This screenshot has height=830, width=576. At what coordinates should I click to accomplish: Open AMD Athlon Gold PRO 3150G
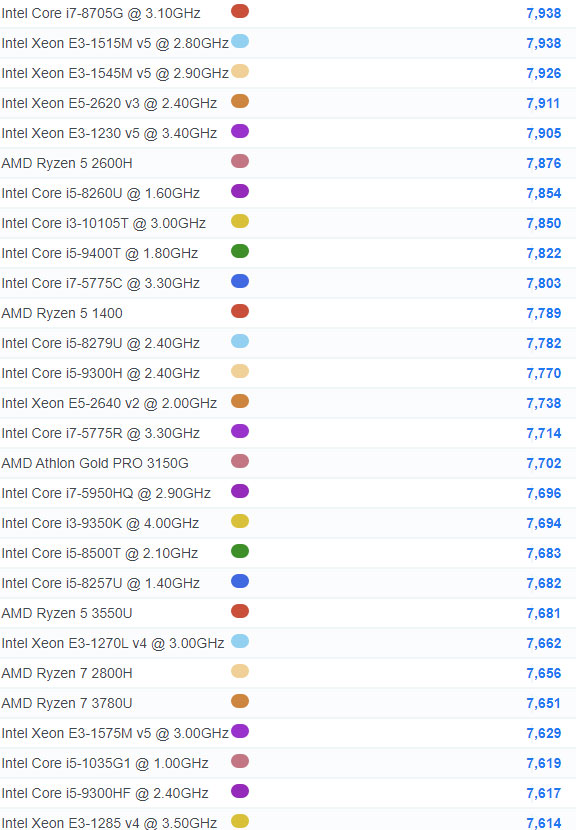(95, 463)
